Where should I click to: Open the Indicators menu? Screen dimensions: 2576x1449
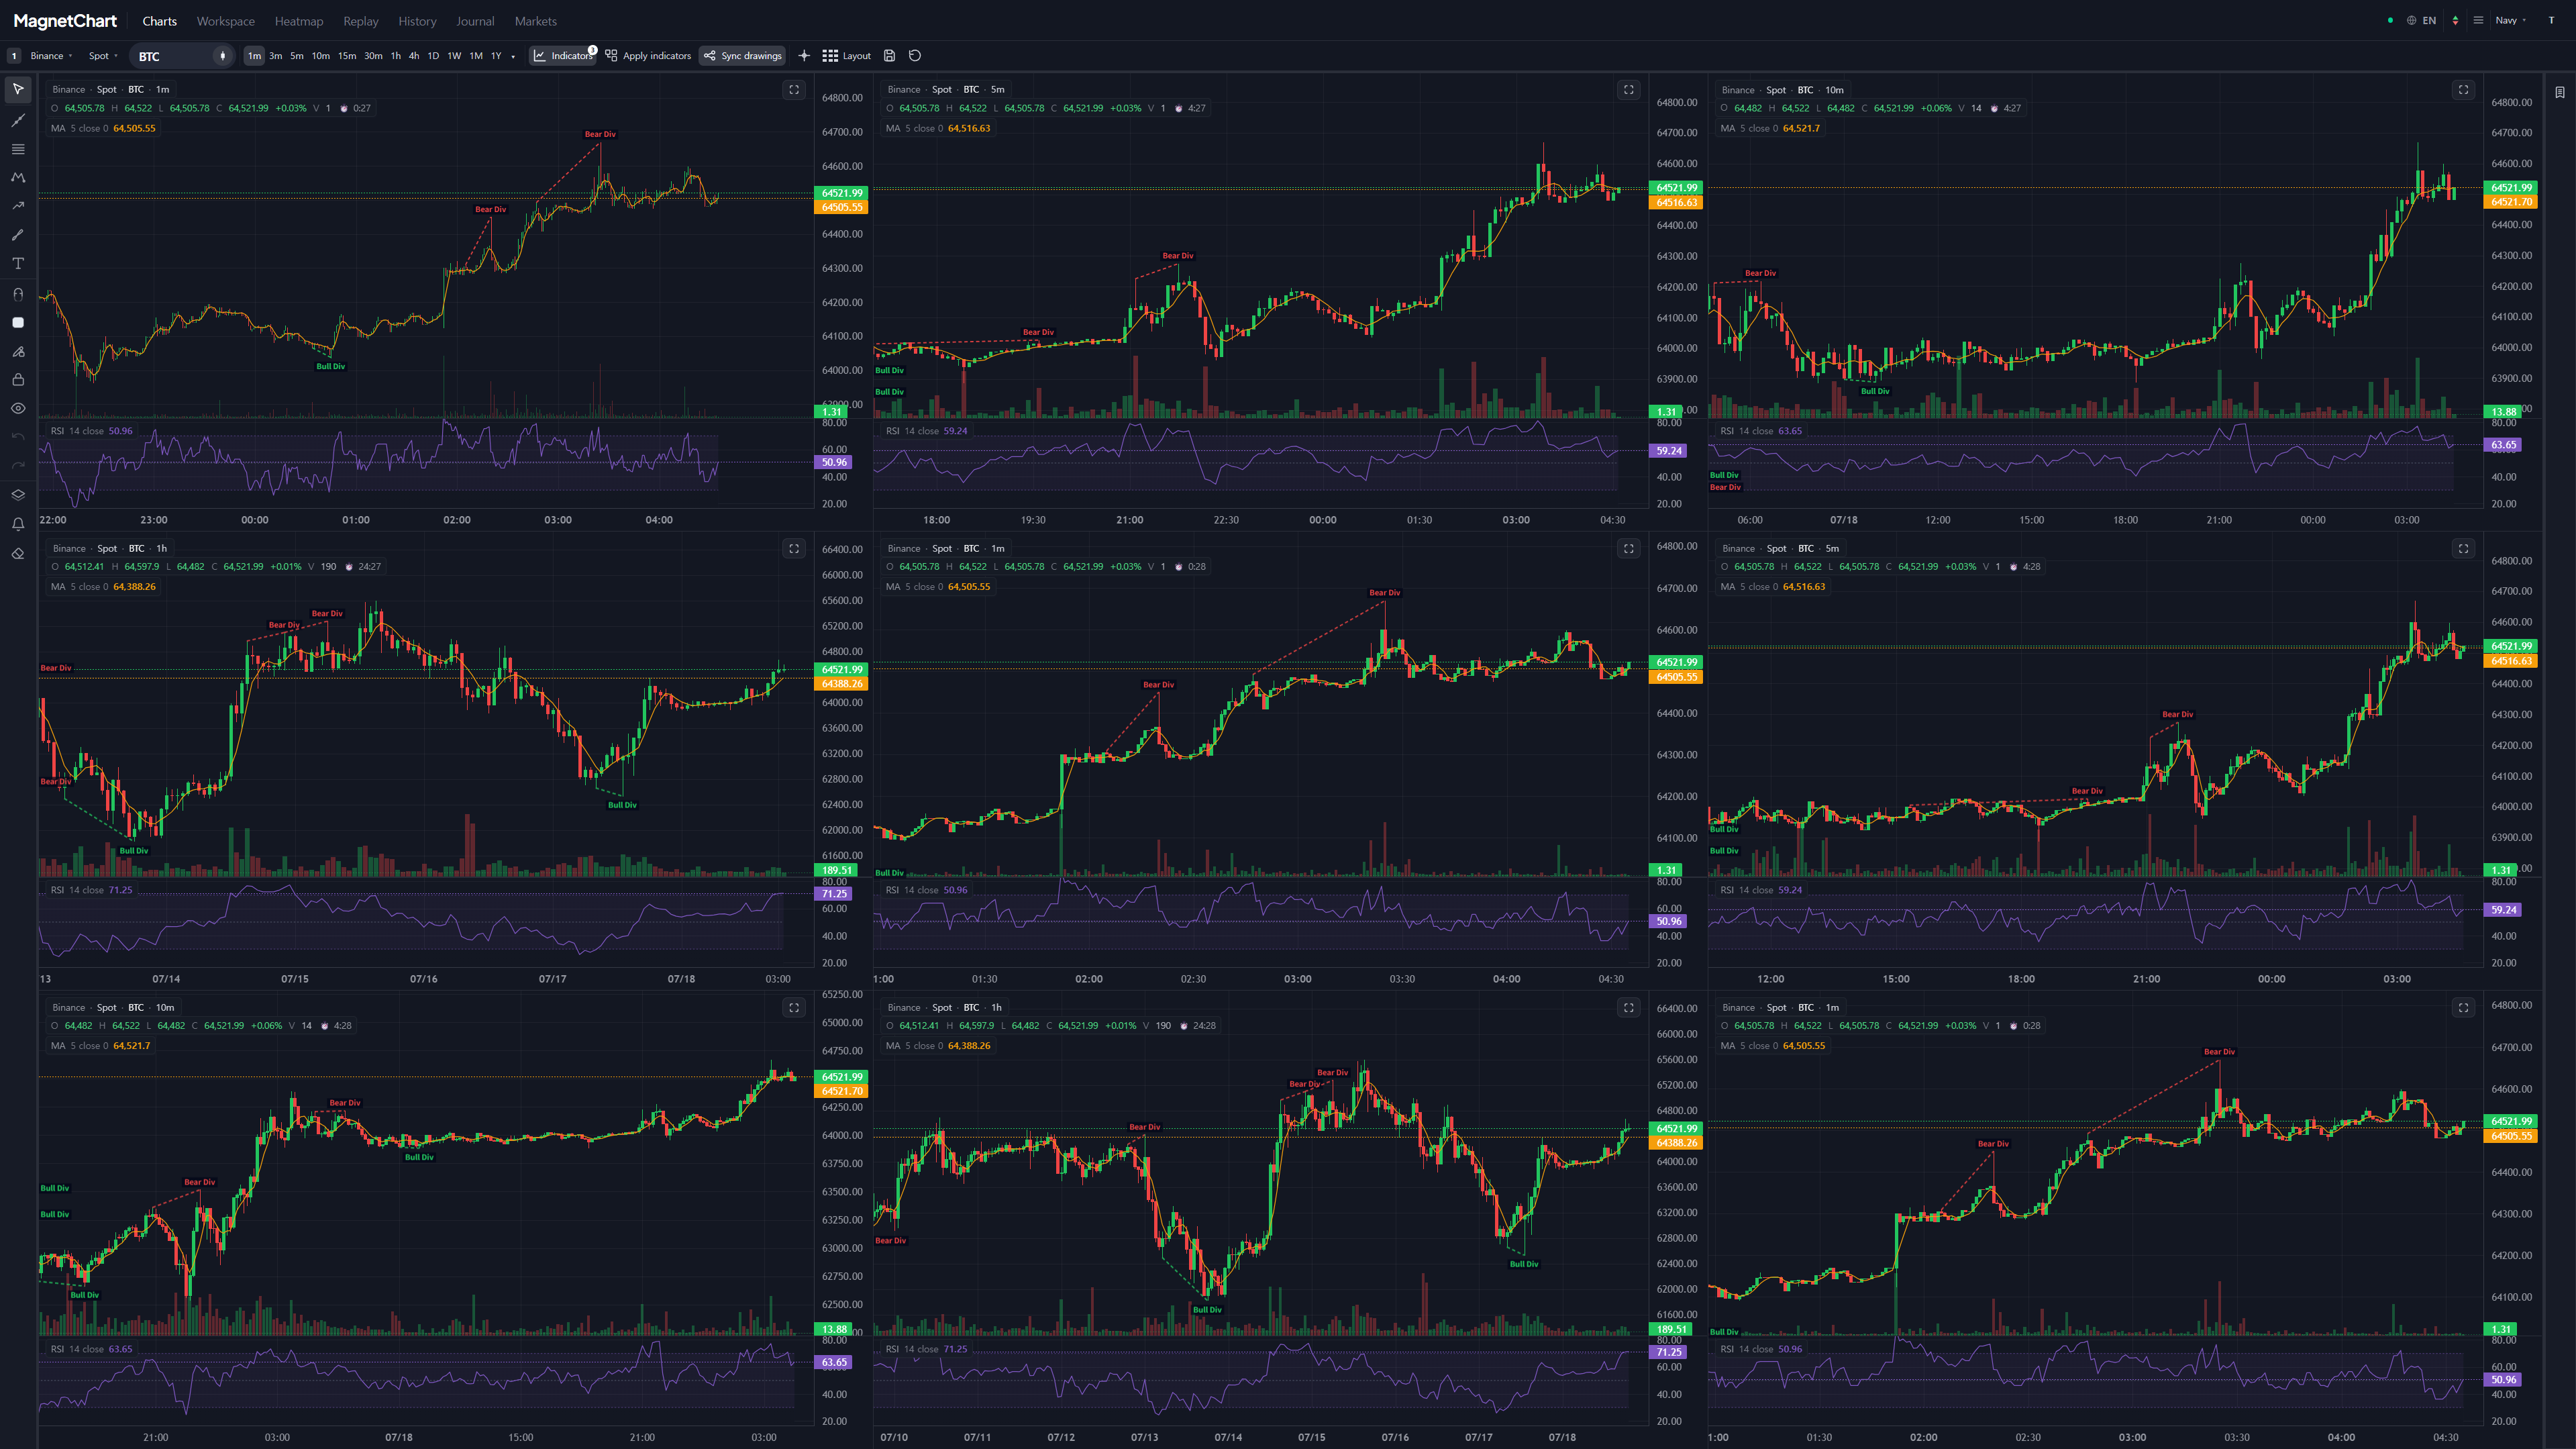coord(563,56)
